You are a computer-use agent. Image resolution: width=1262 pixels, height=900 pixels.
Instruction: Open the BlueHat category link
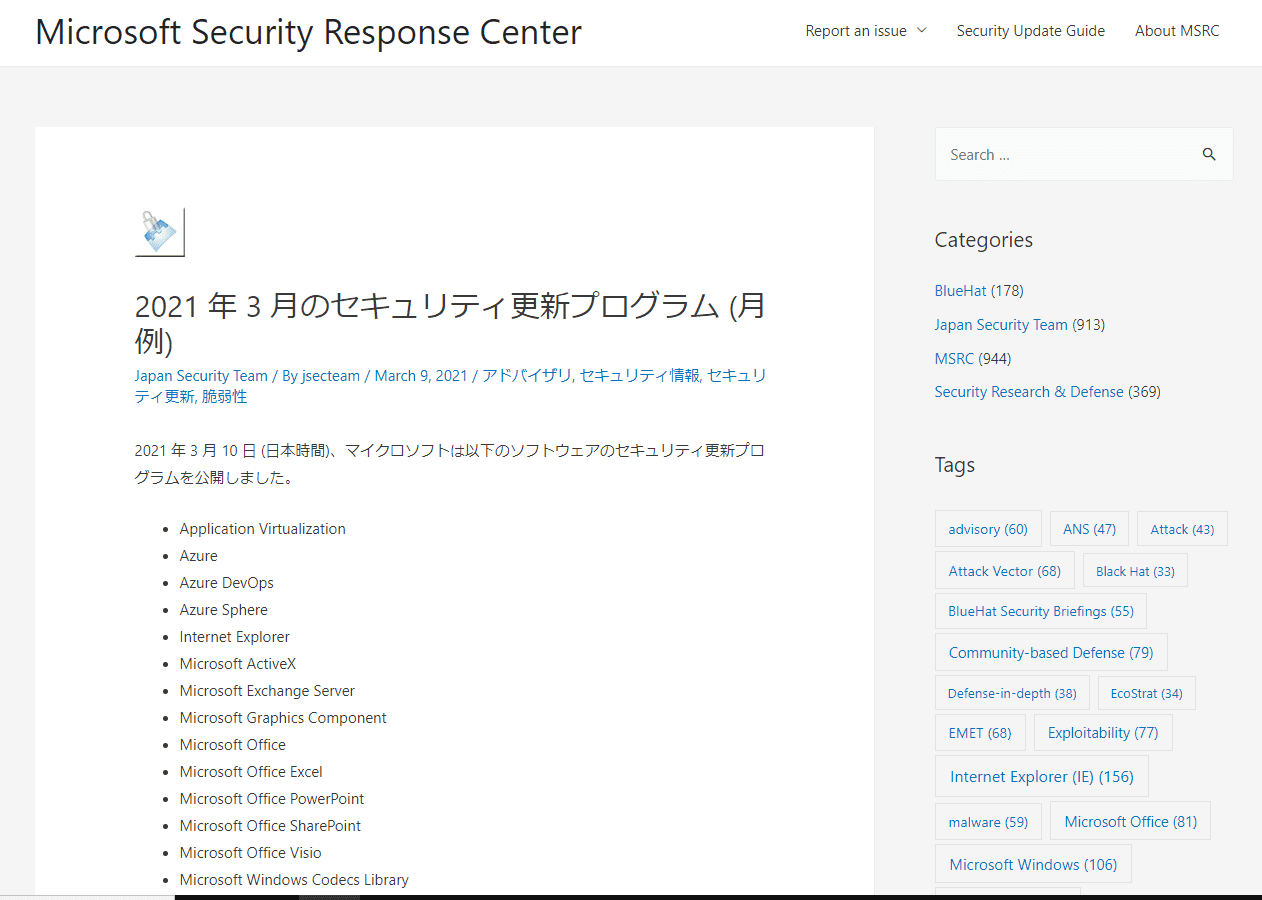pyautogui.click(x=960, y=291)
